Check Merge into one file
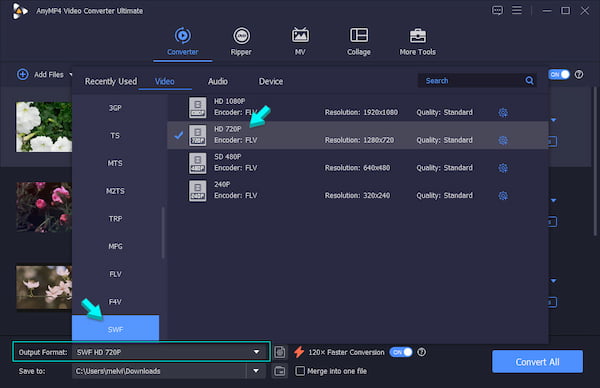Screen dimensions: 600x388 coord(300,371)
